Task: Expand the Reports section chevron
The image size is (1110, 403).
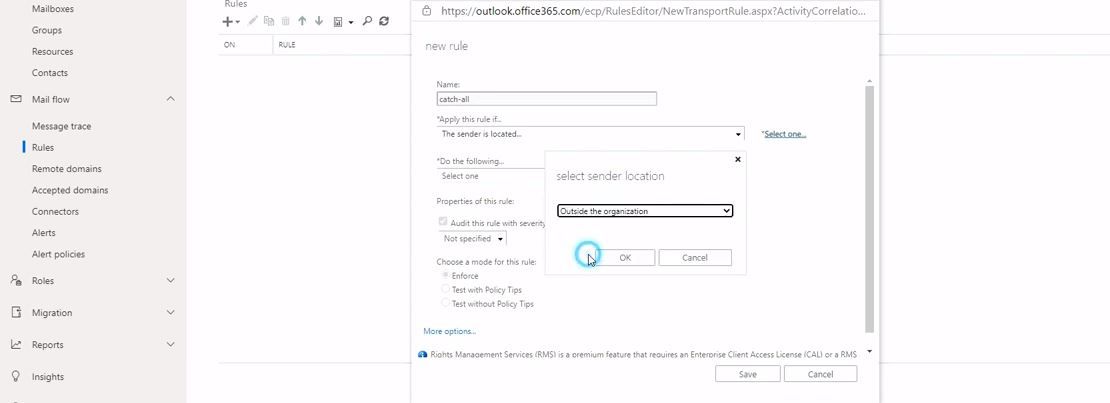Action: [x=171, y=344]
